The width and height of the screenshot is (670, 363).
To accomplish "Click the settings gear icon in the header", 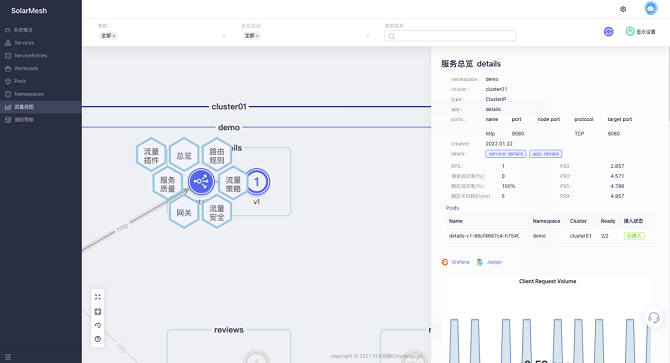I will tap(623, 9).
